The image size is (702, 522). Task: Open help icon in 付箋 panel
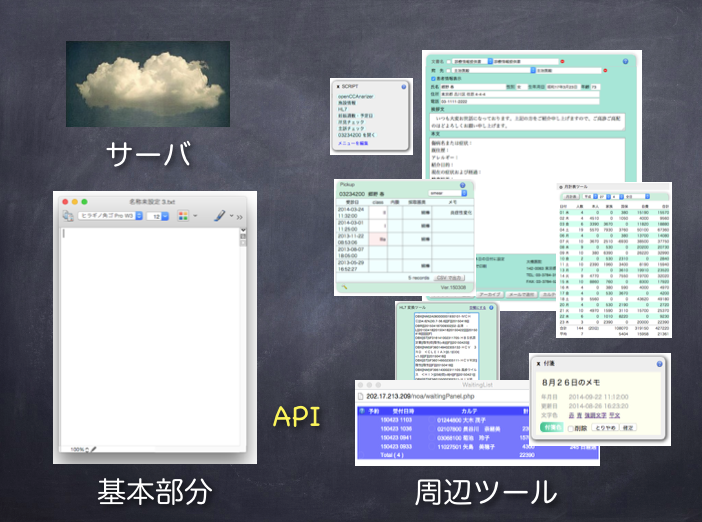coord(659,364)
